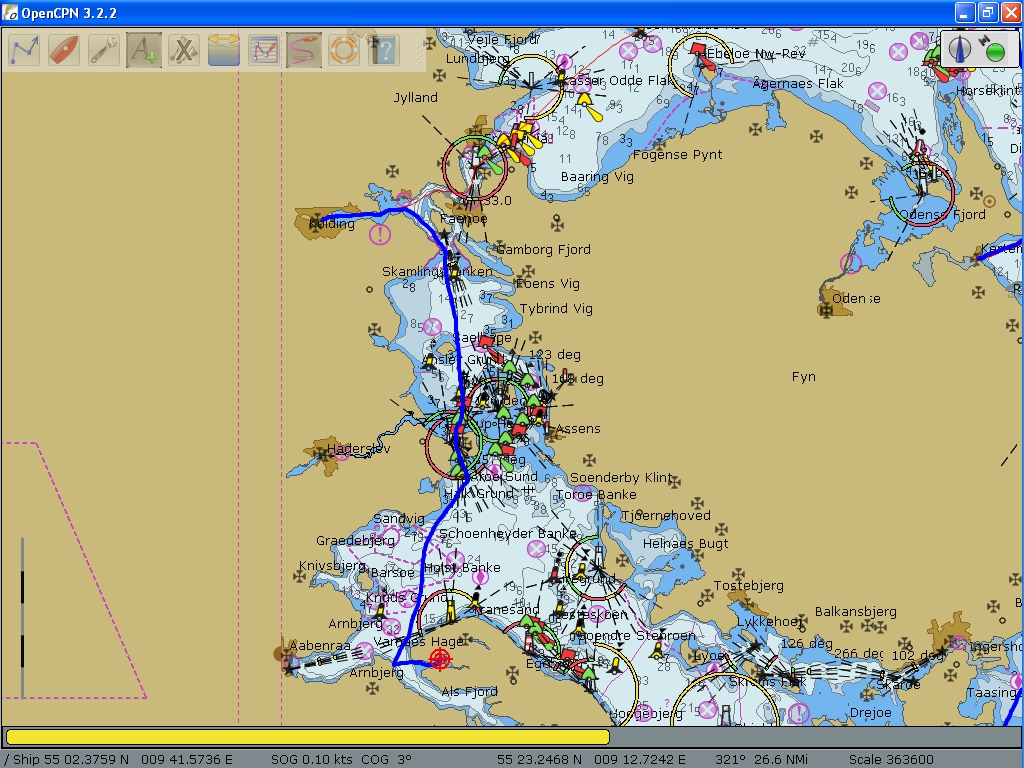The height and width of the screenshot is (768, 1024).
Task: Click the Kolding town label
Action: (332, 224)
